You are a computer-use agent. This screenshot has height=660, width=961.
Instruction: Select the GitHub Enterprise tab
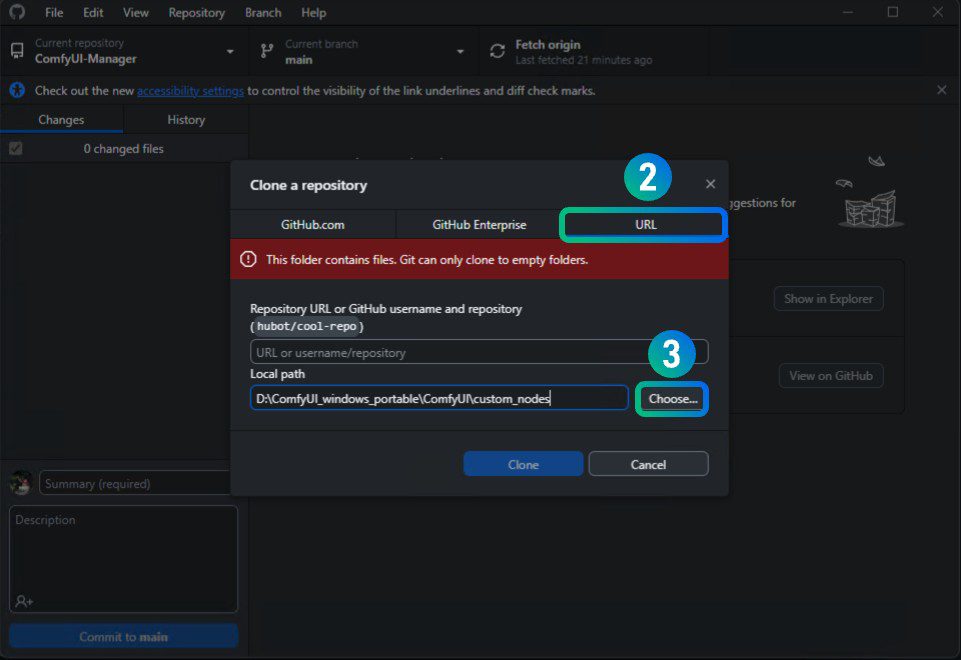479,225
